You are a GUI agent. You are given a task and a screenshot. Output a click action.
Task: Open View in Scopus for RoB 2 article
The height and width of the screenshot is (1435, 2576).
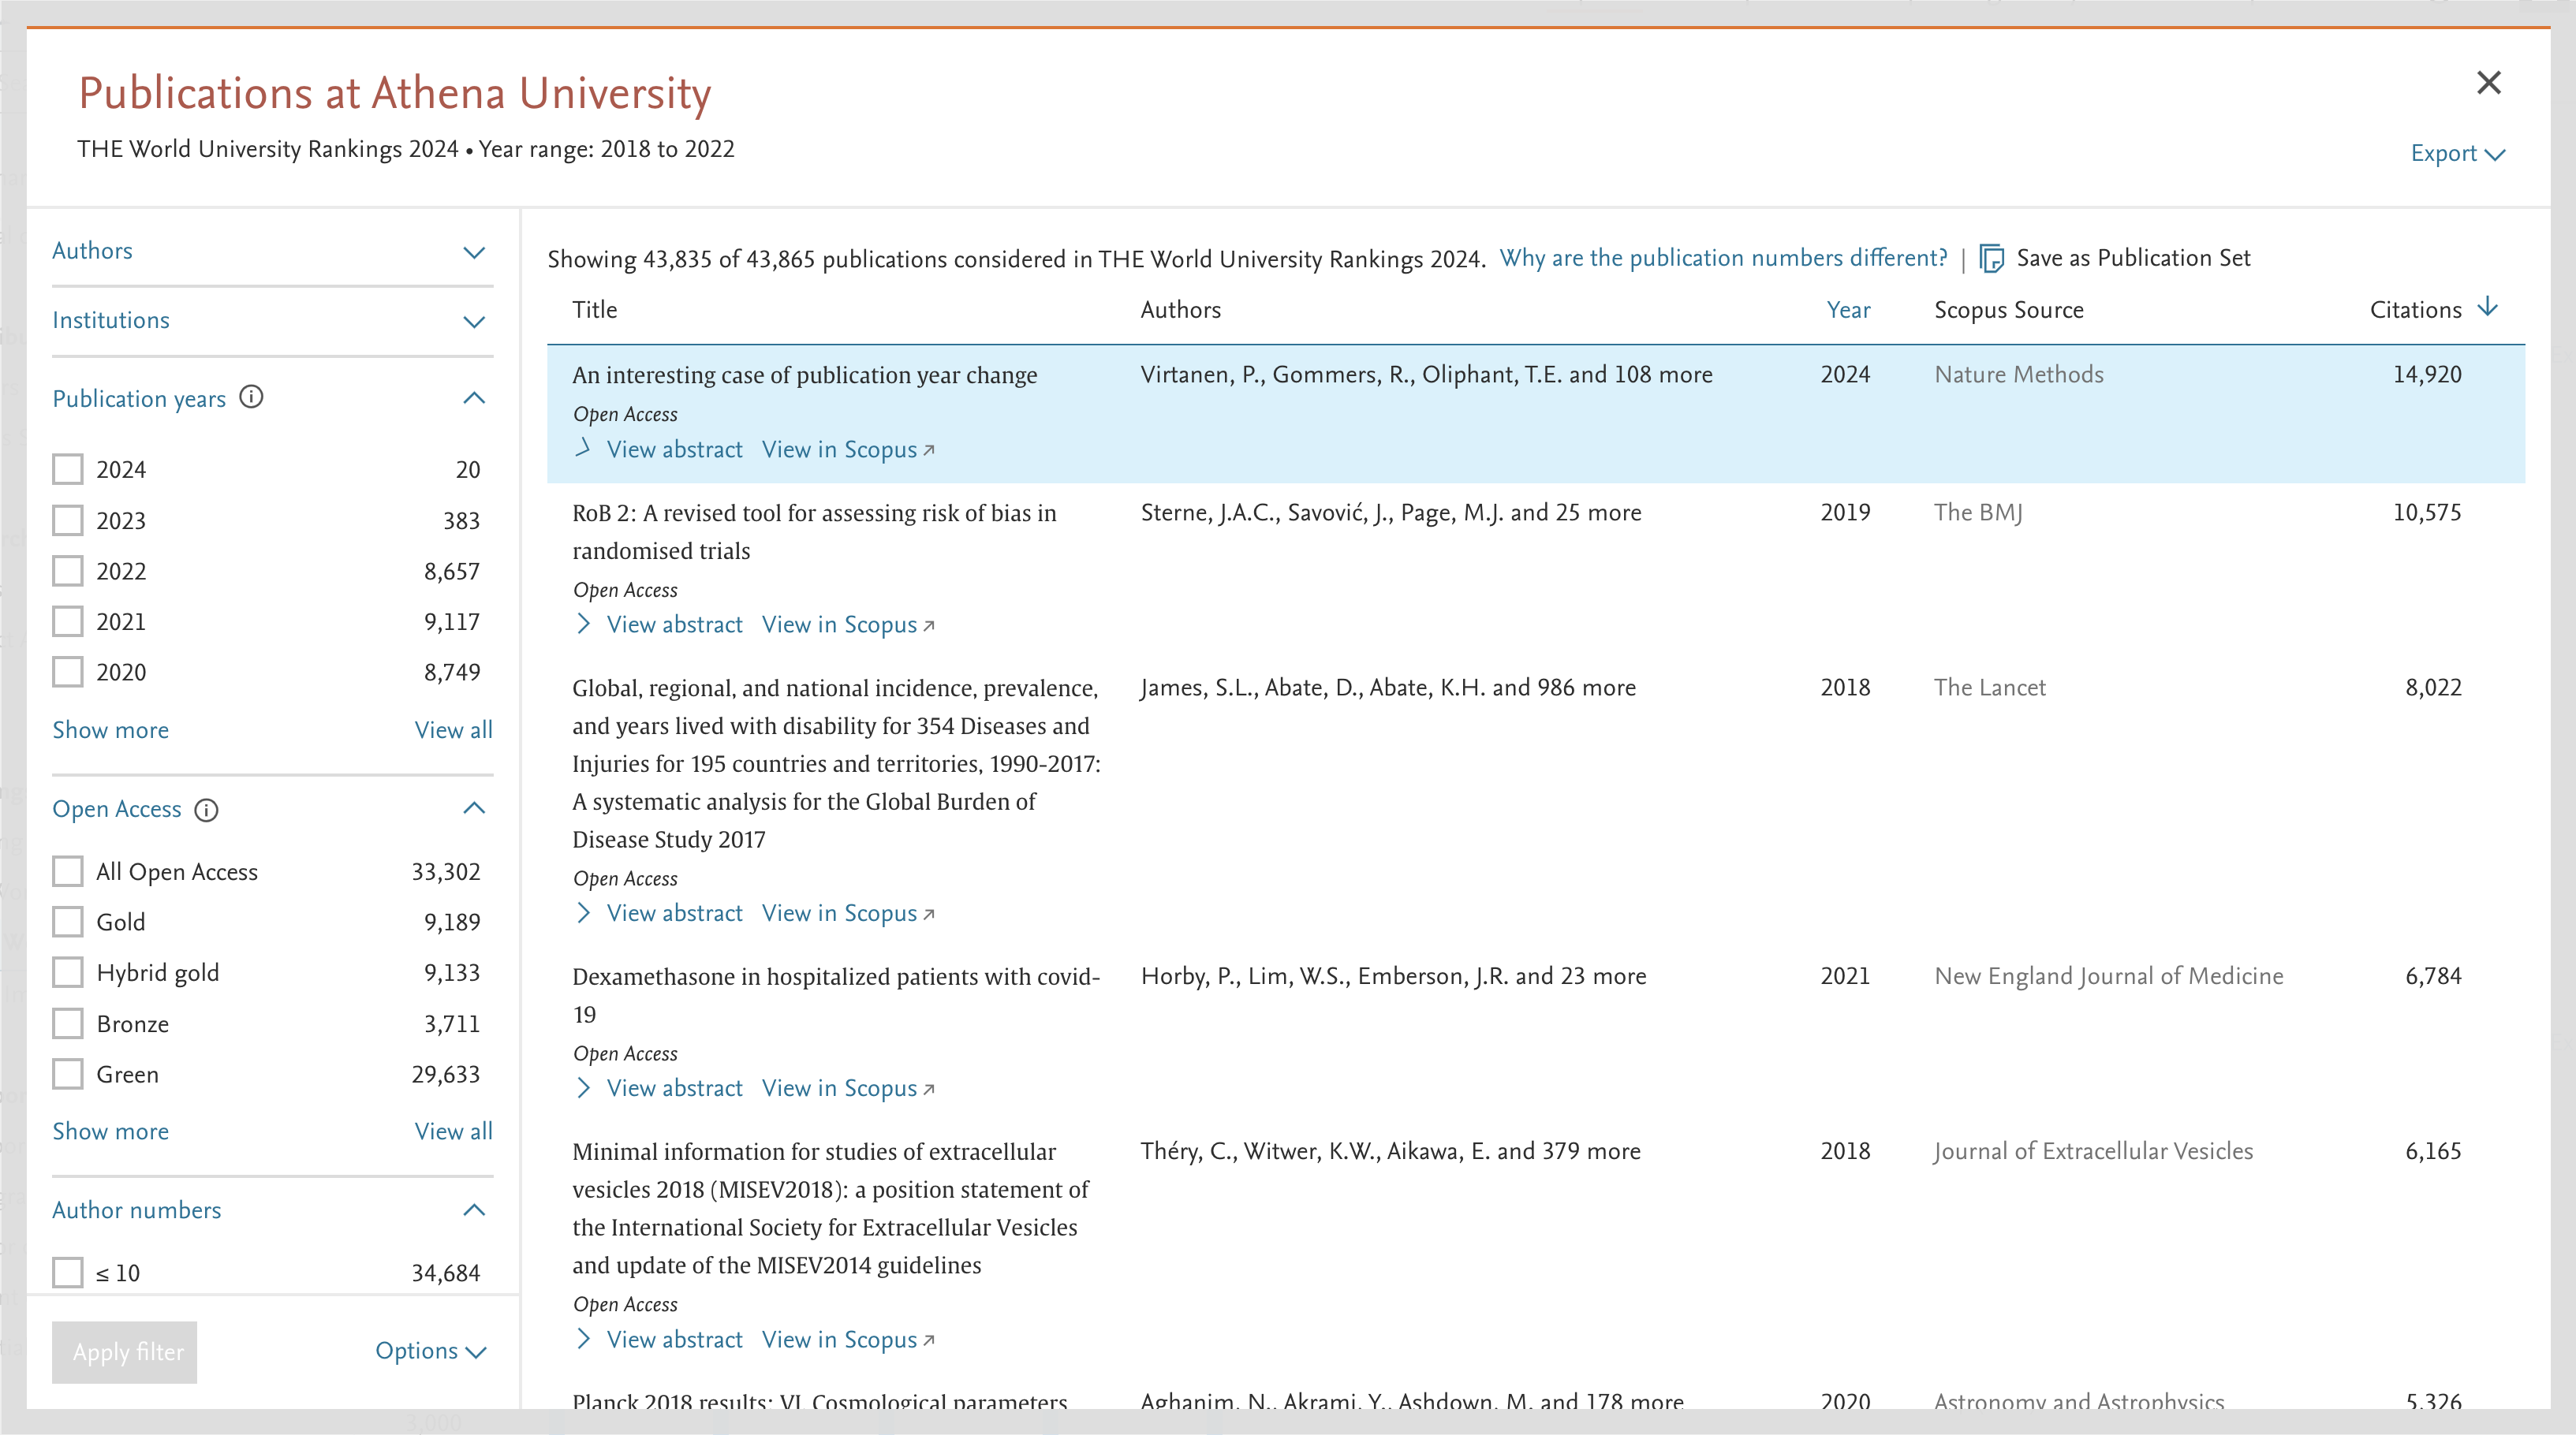click(x=848, y=625)
